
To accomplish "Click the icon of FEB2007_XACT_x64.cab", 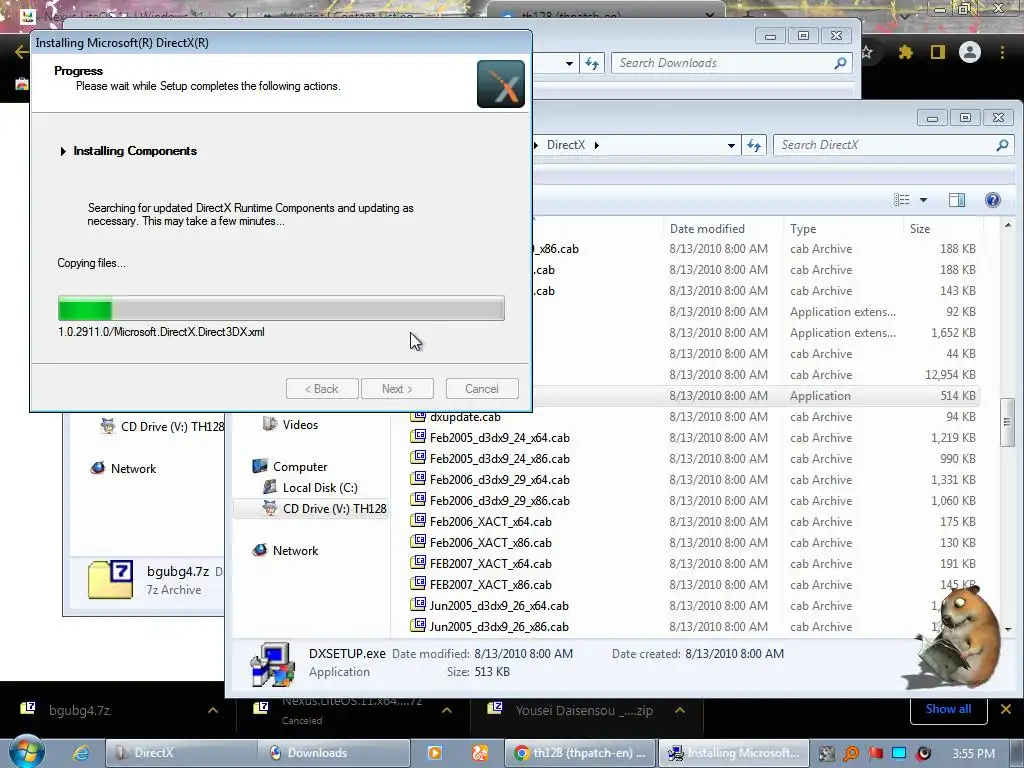I will (x=418, y=562).
